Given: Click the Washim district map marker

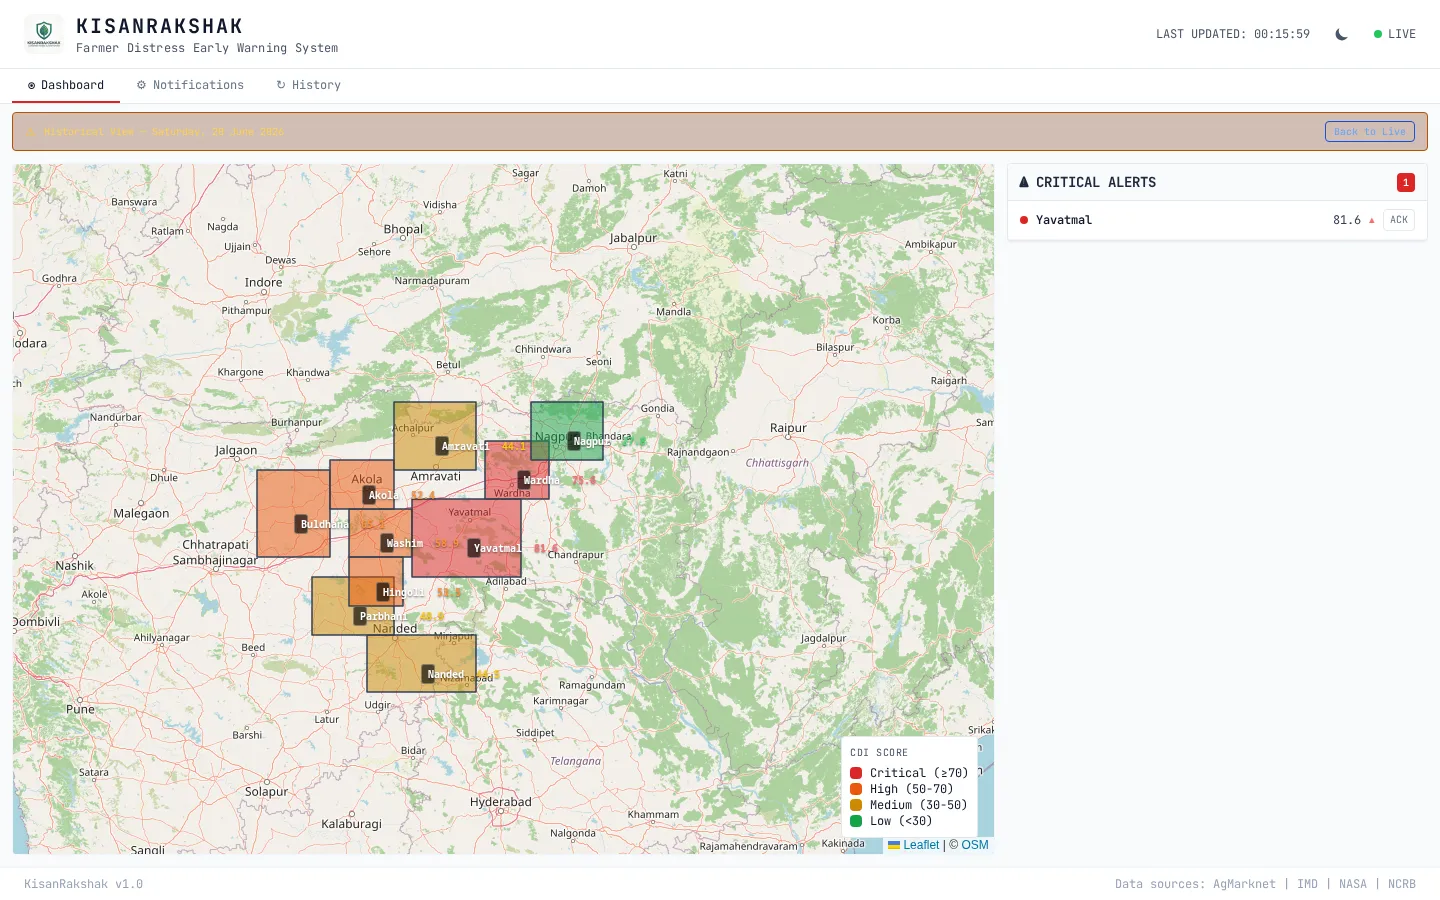Looking at the screenshot, I should point(387,543).
